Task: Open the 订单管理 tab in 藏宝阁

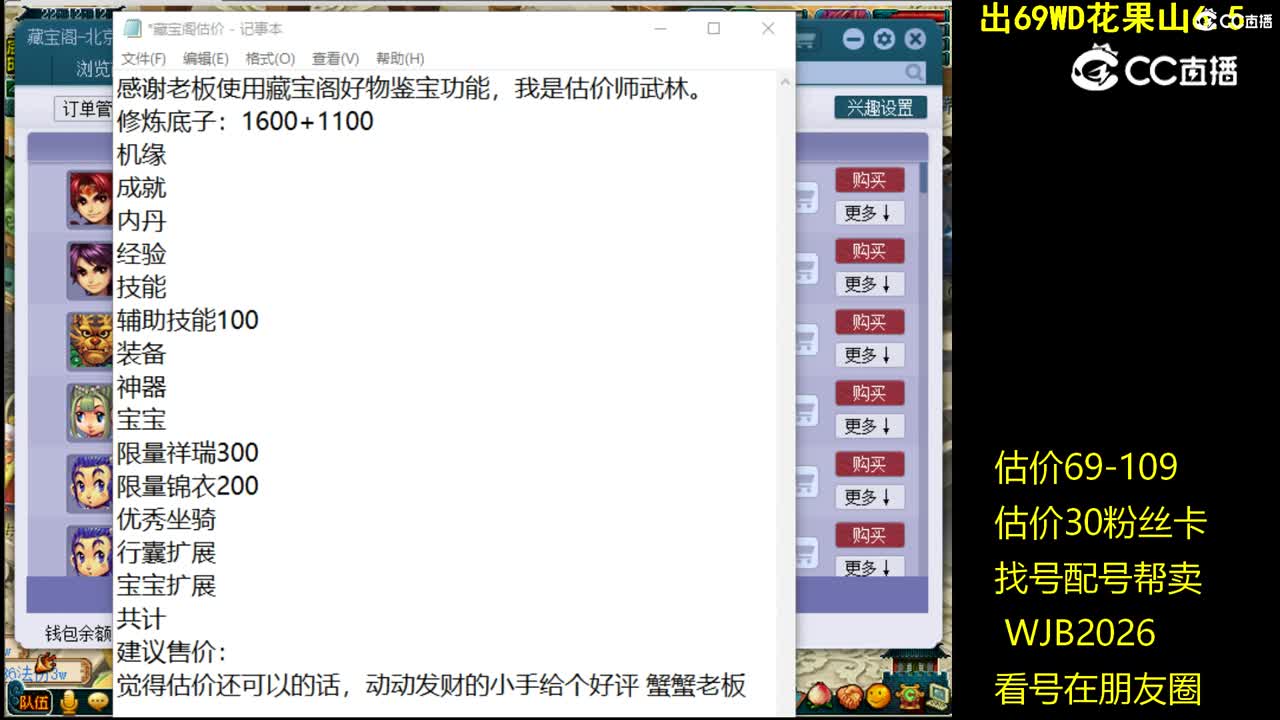Action: click(x=85, y=108)
